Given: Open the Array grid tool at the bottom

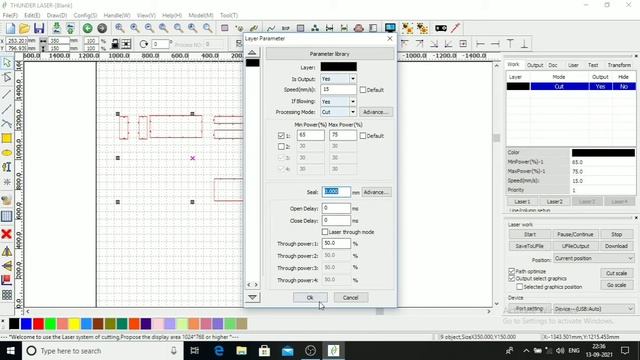Looking at the screenshot, I should tap(7, 295).
